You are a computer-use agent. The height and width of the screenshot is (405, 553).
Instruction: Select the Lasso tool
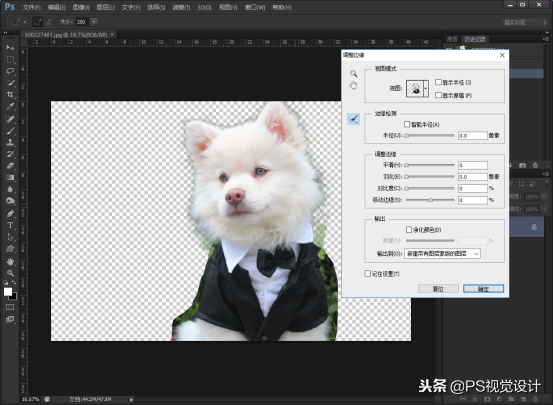tap(10, 71)
